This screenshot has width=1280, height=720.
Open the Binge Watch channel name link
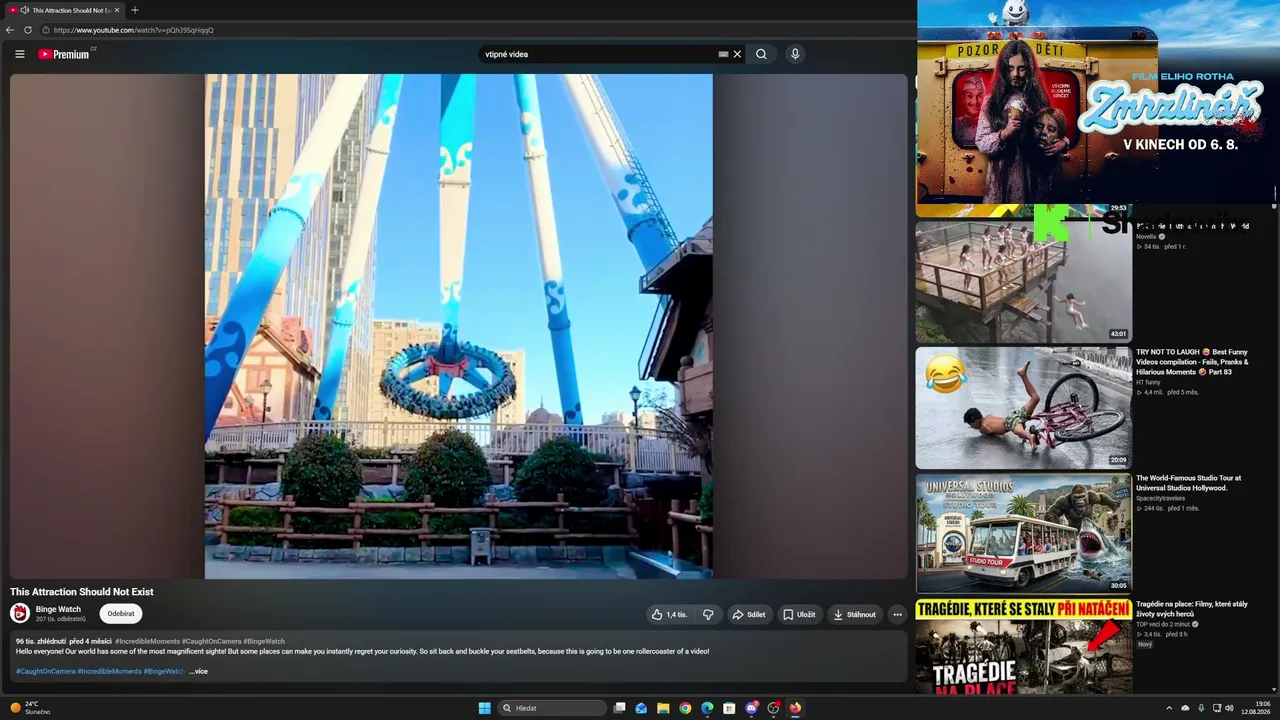pos(58,609)
